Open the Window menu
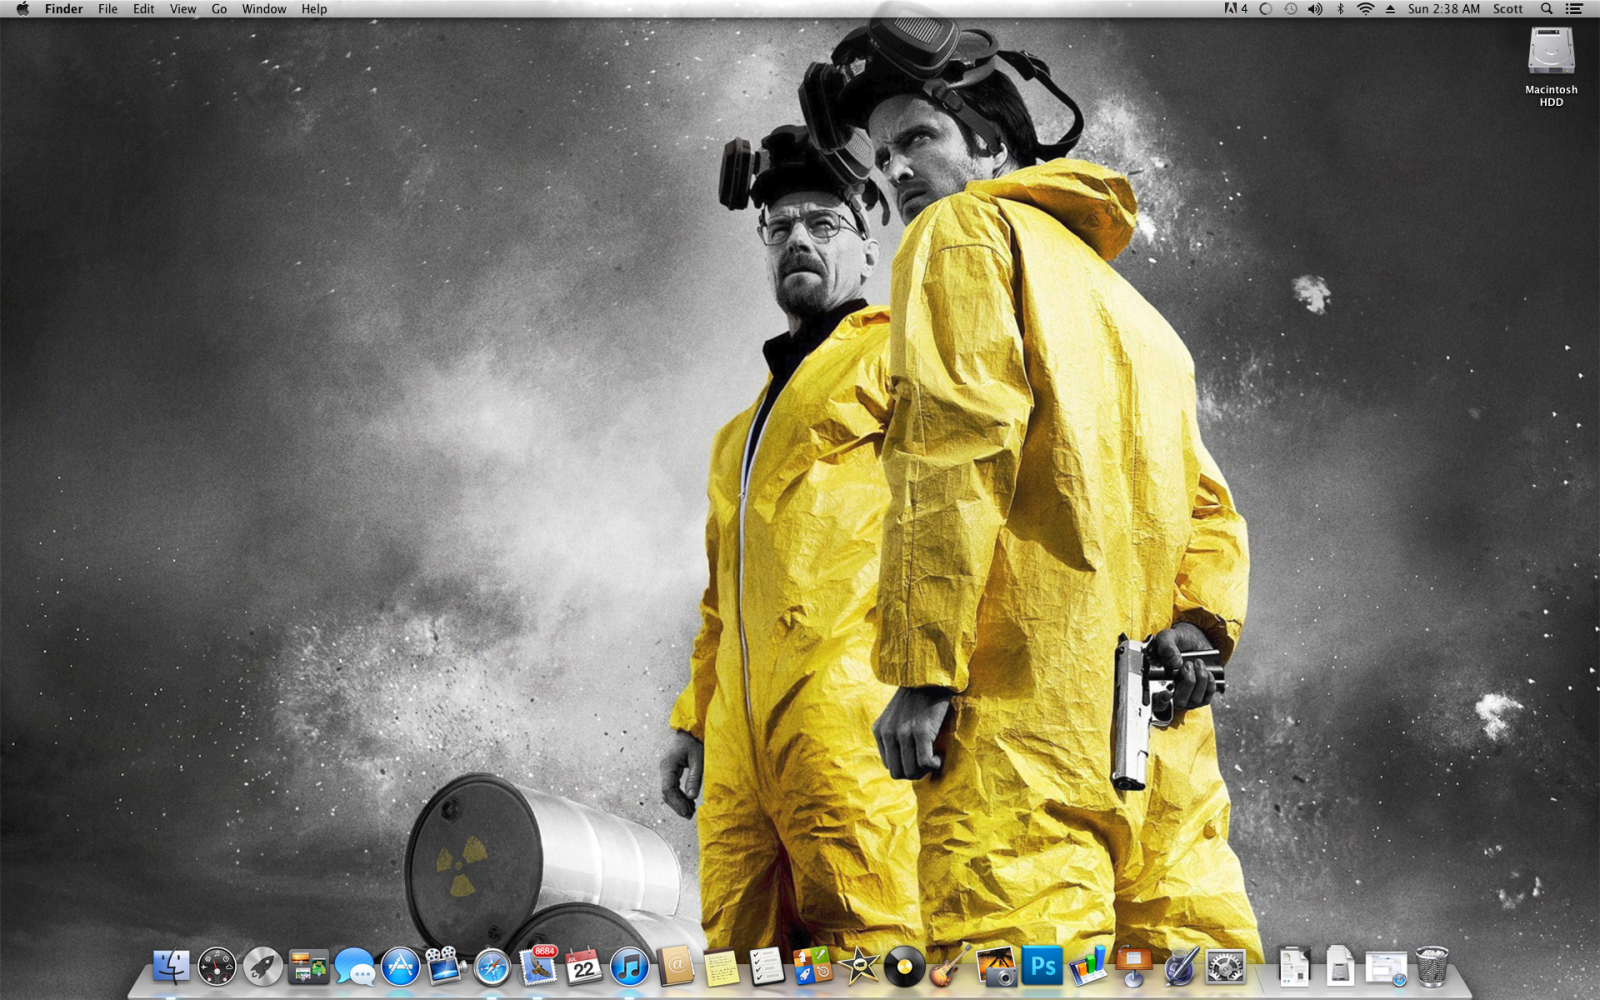Viewport: 1600px width, 1000px height. 264,9
